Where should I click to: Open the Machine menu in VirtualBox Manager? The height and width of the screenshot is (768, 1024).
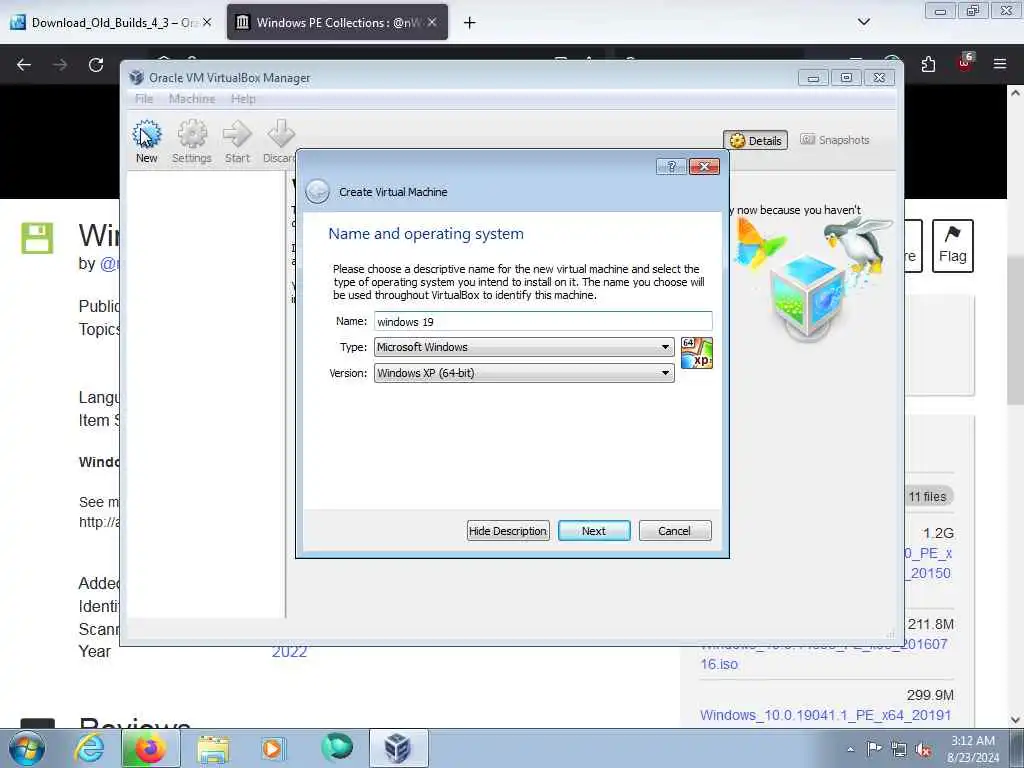click(x=192, y=99)
